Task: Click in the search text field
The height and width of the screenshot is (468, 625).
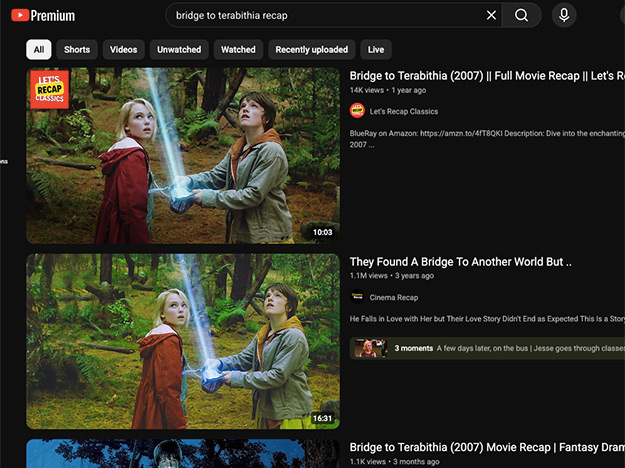Action: pos(320,15)
